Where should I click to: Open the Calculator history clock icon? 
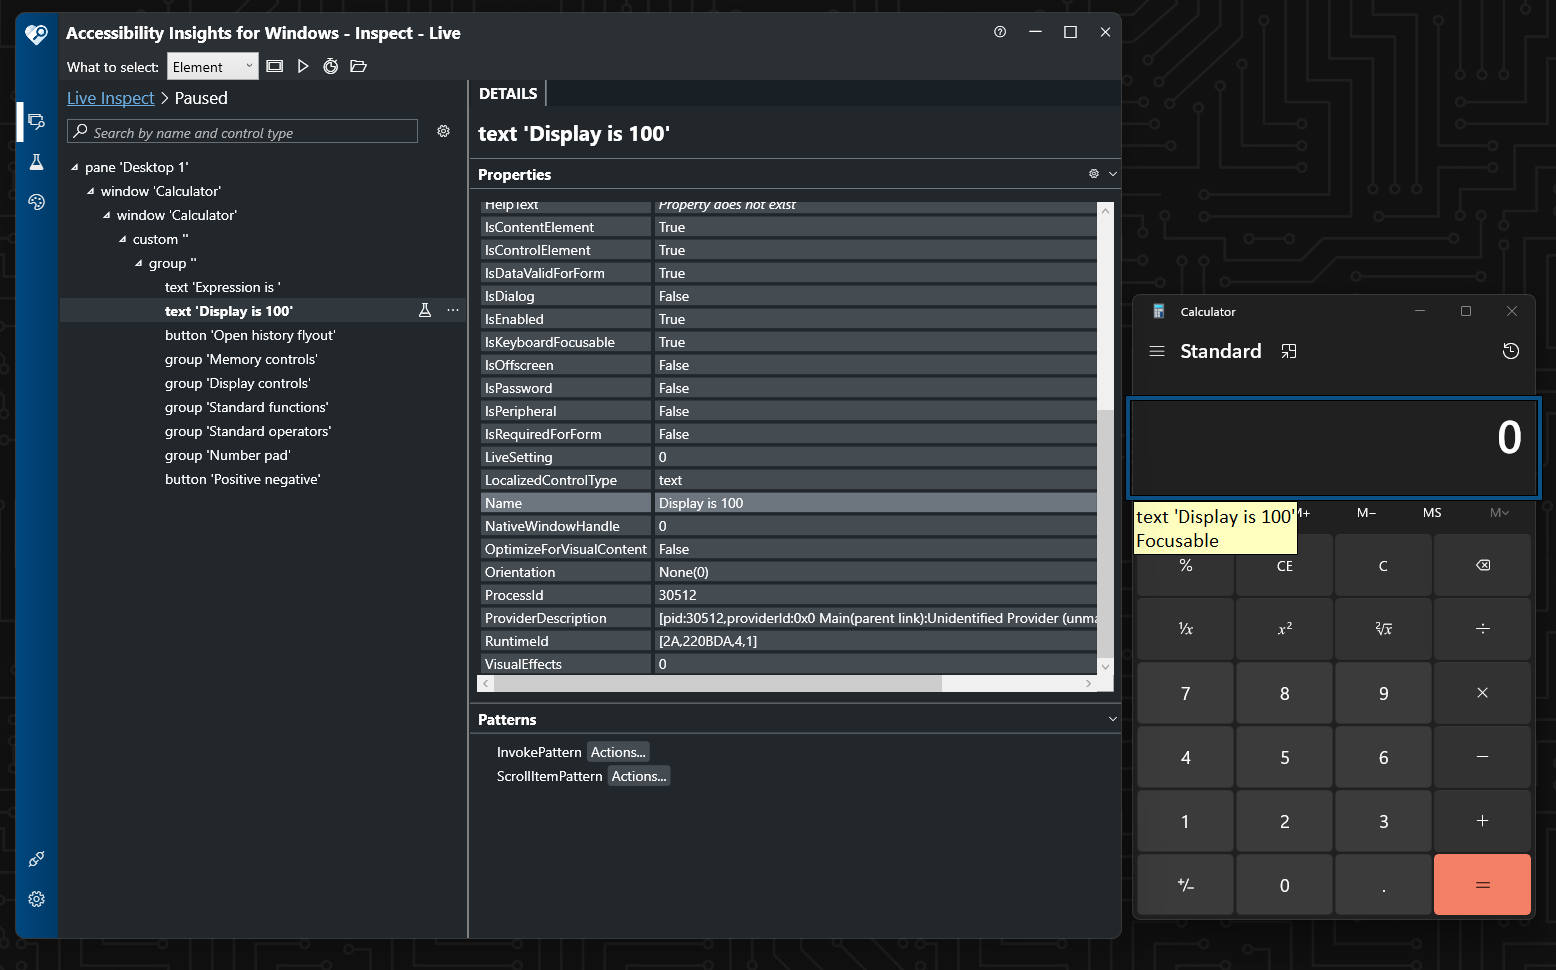[1510, 351]
